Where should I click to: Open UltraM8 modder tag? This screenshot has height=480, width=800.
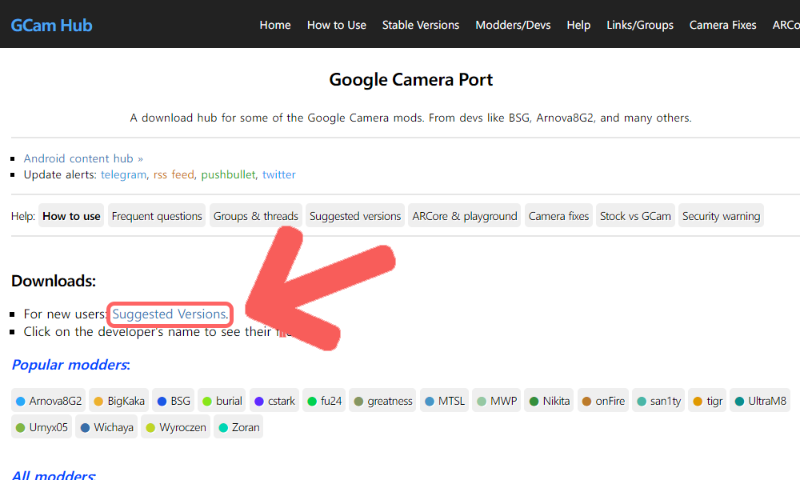(760, 401)
